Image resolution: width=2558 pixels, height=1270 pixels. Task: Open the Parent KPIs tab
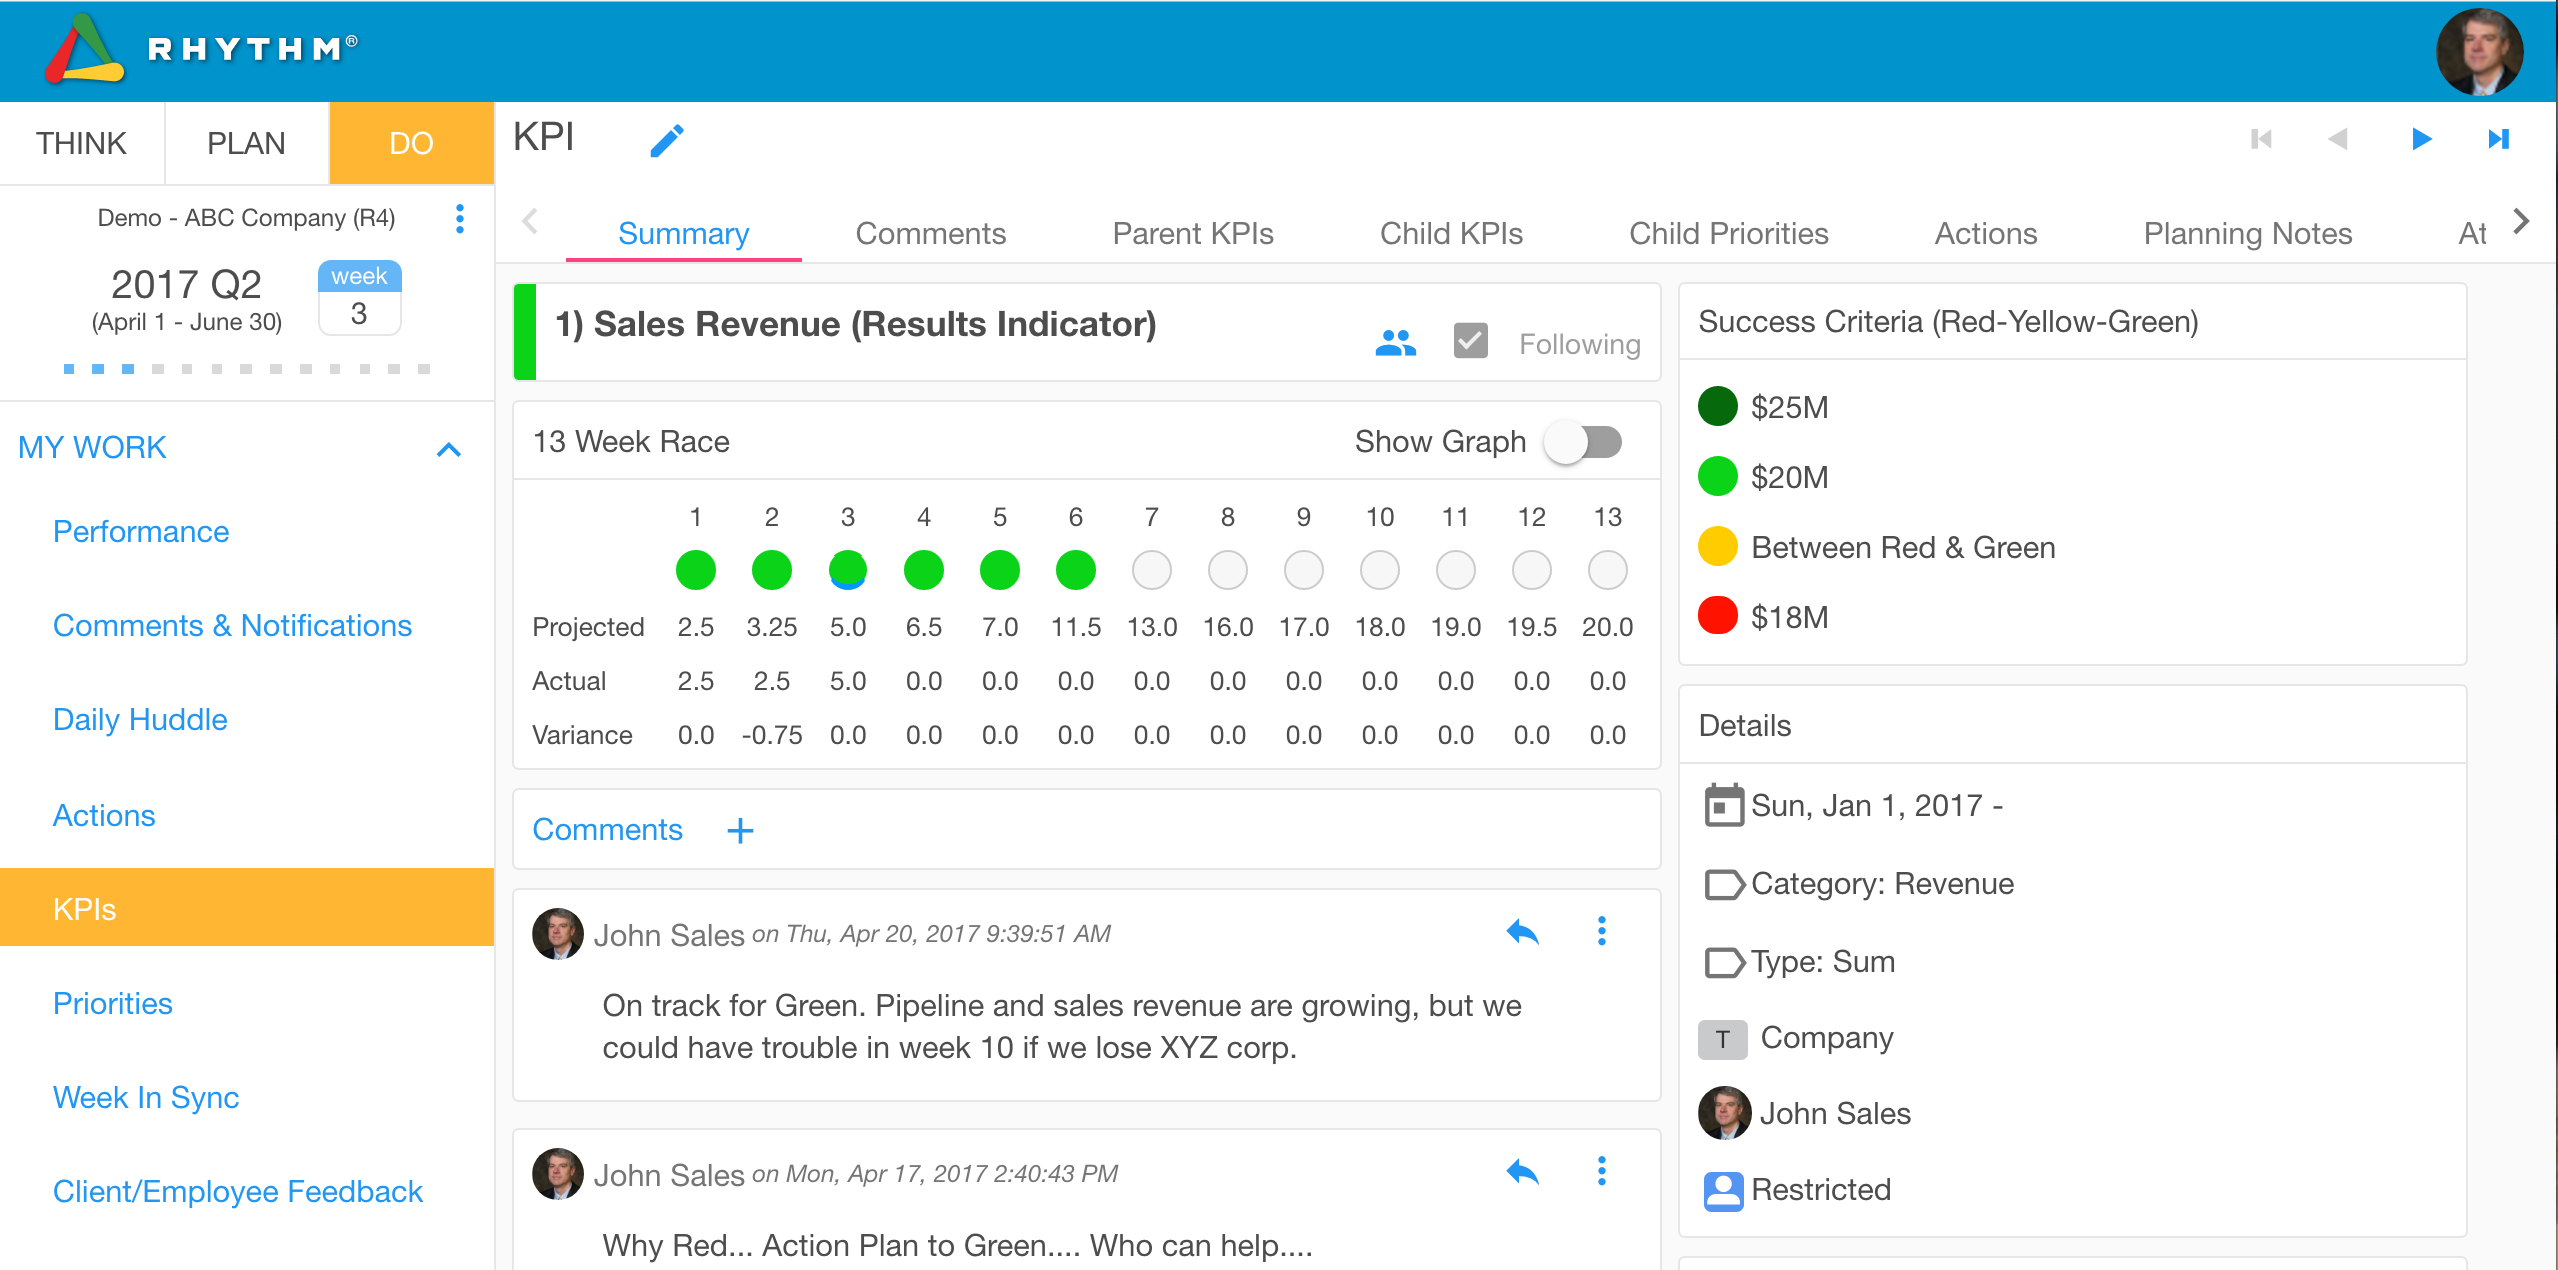tap(1192, 234)
